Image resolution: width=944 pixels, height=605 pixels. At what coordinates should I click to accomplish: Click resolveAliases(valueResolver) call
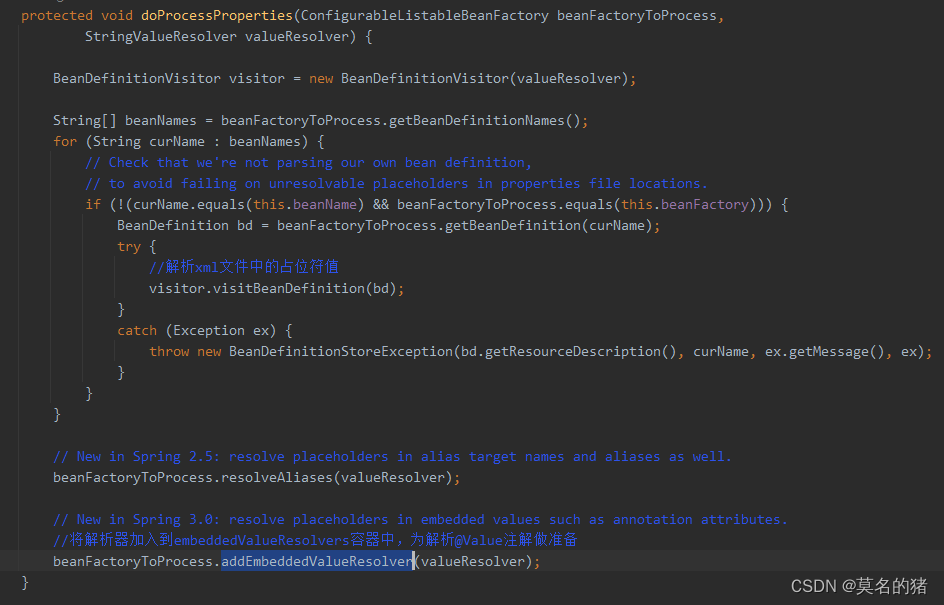pyautogui.click(x=337, y=477)
